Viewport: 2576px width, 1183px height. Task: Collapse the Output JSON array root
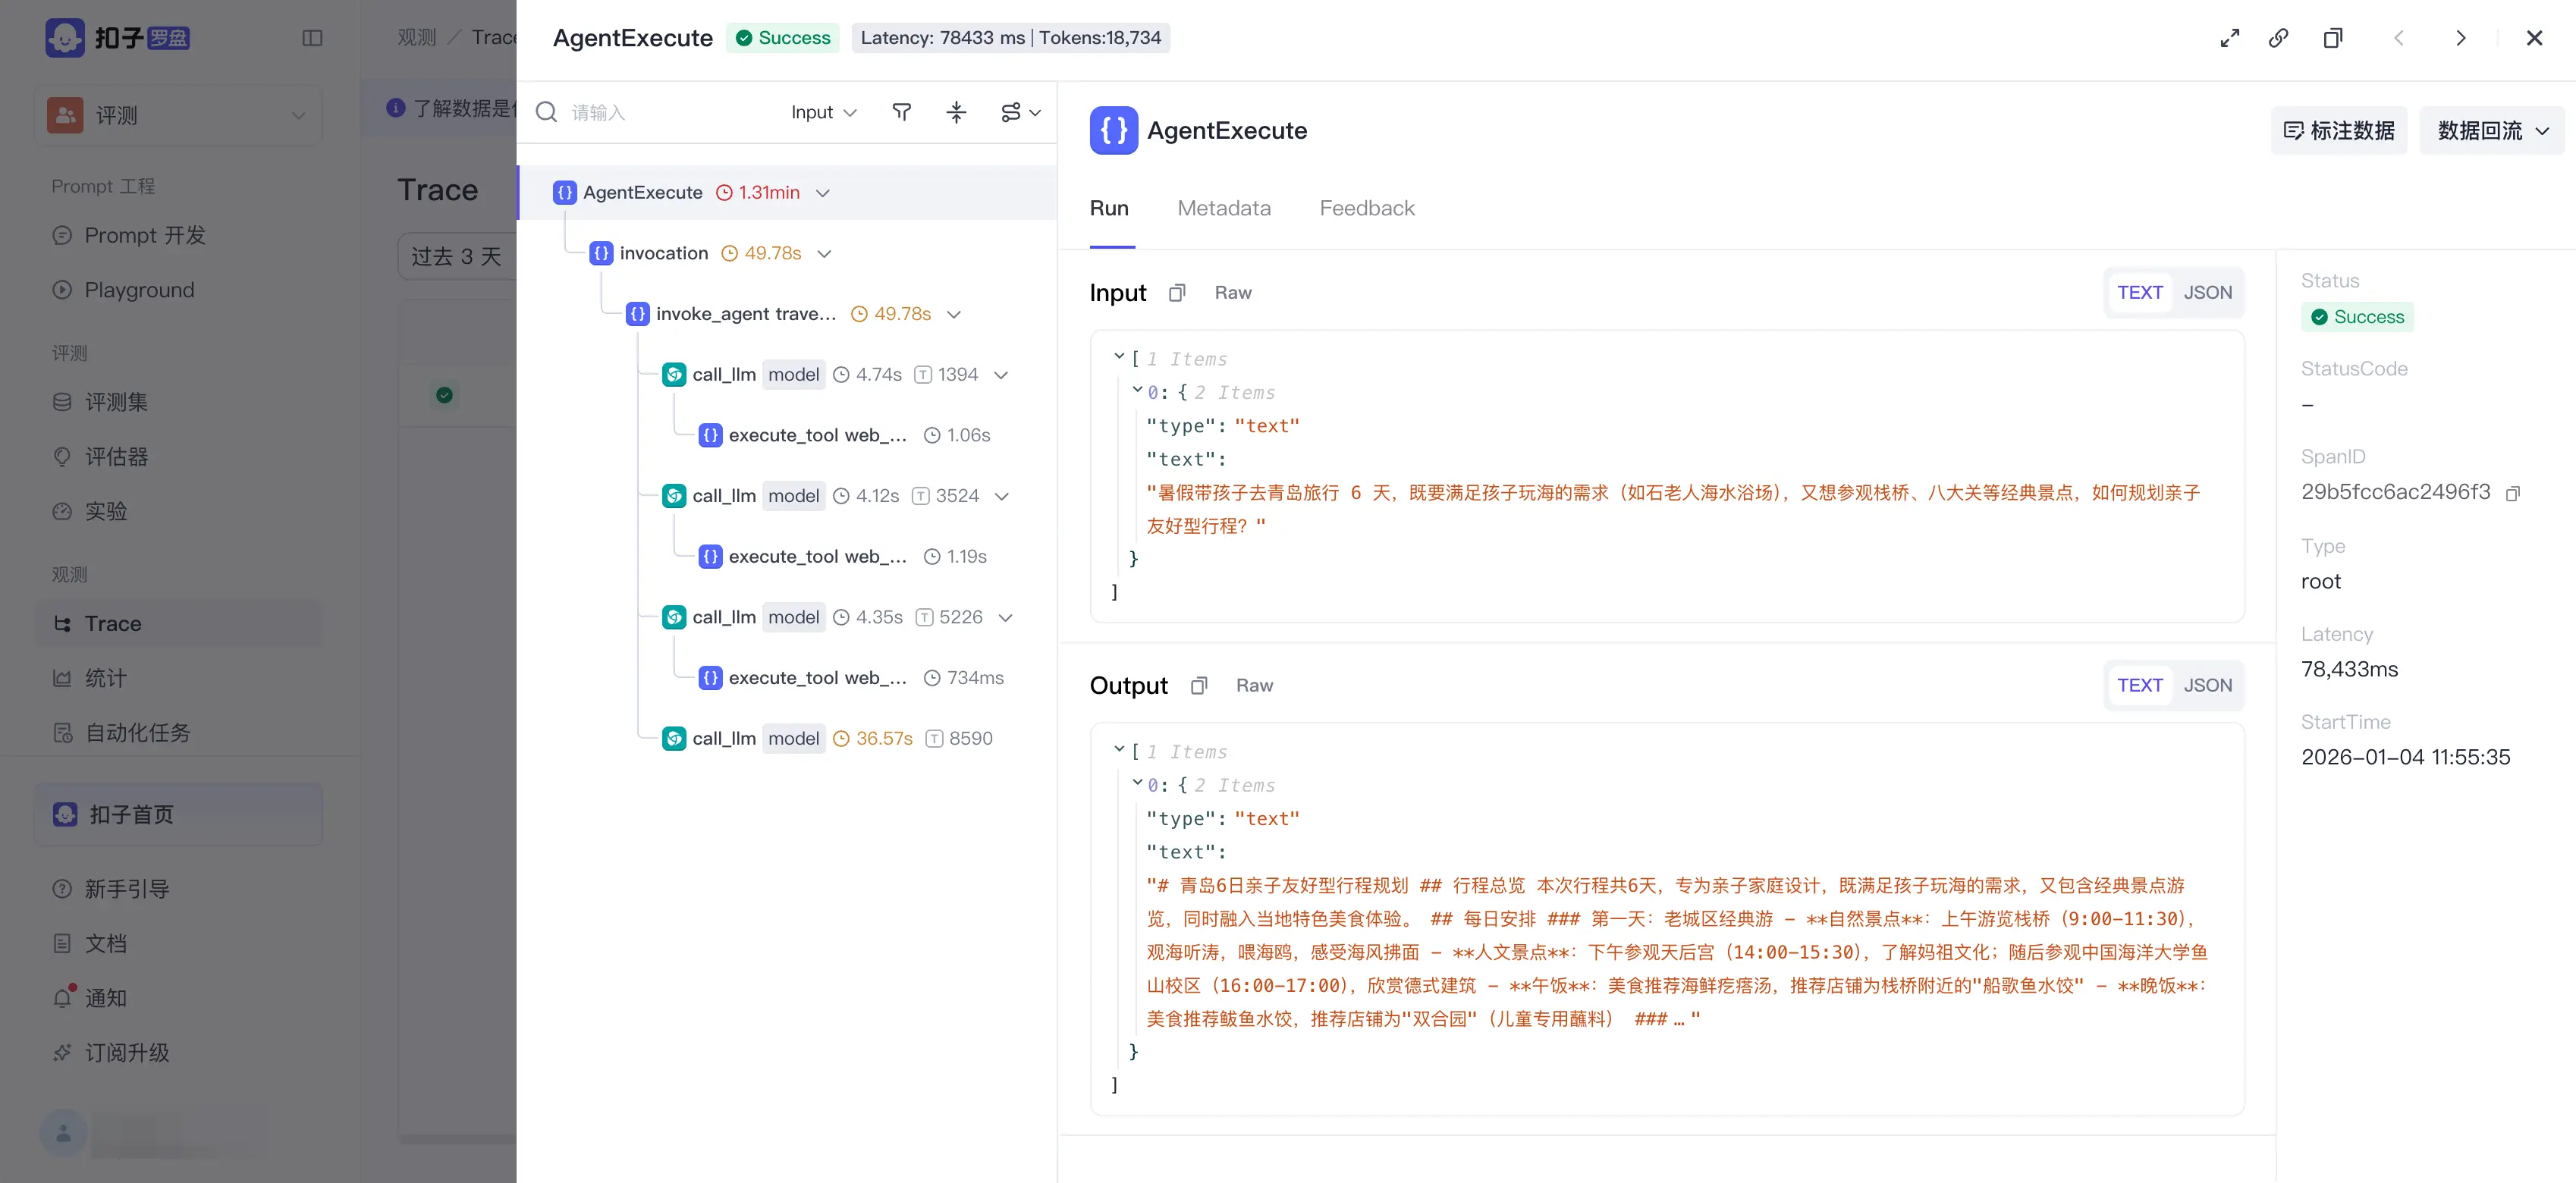click(1119, 749)
